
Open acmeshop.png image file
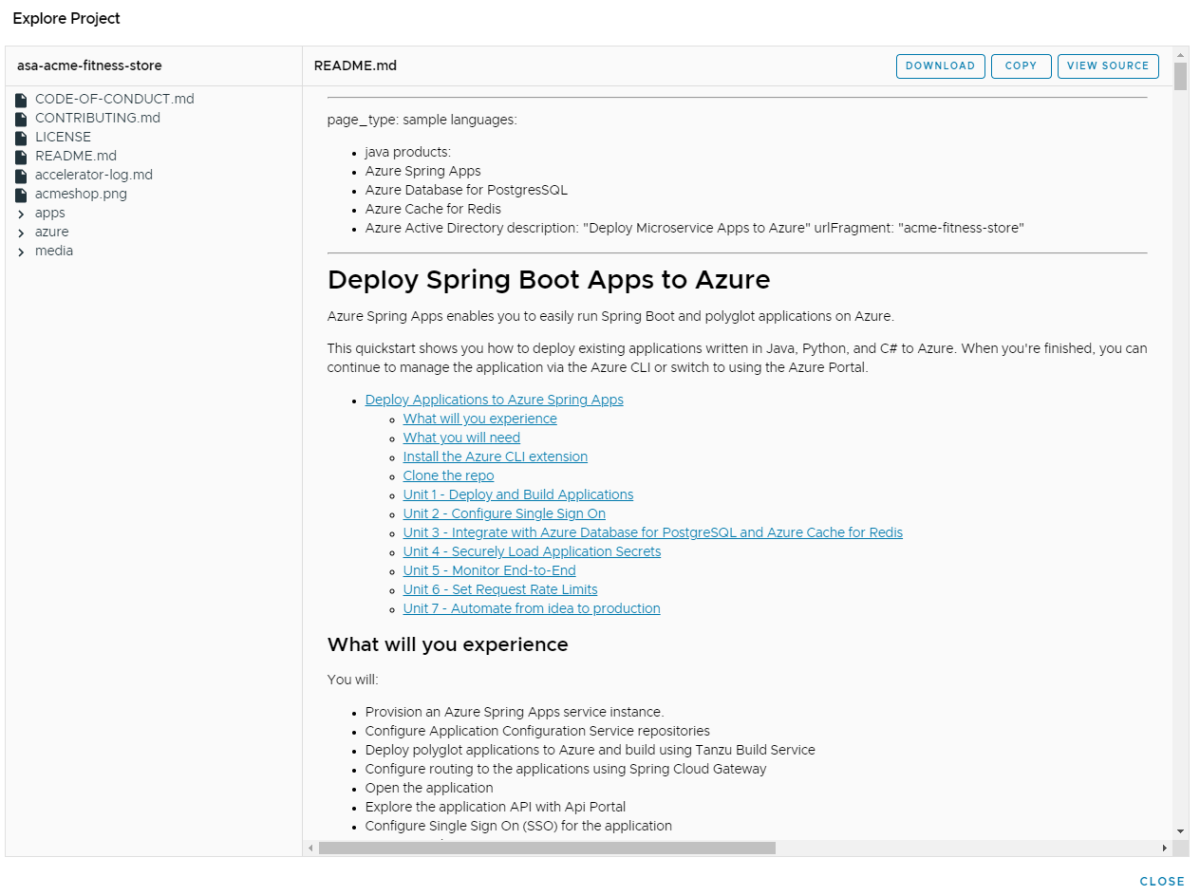(81, 194)
